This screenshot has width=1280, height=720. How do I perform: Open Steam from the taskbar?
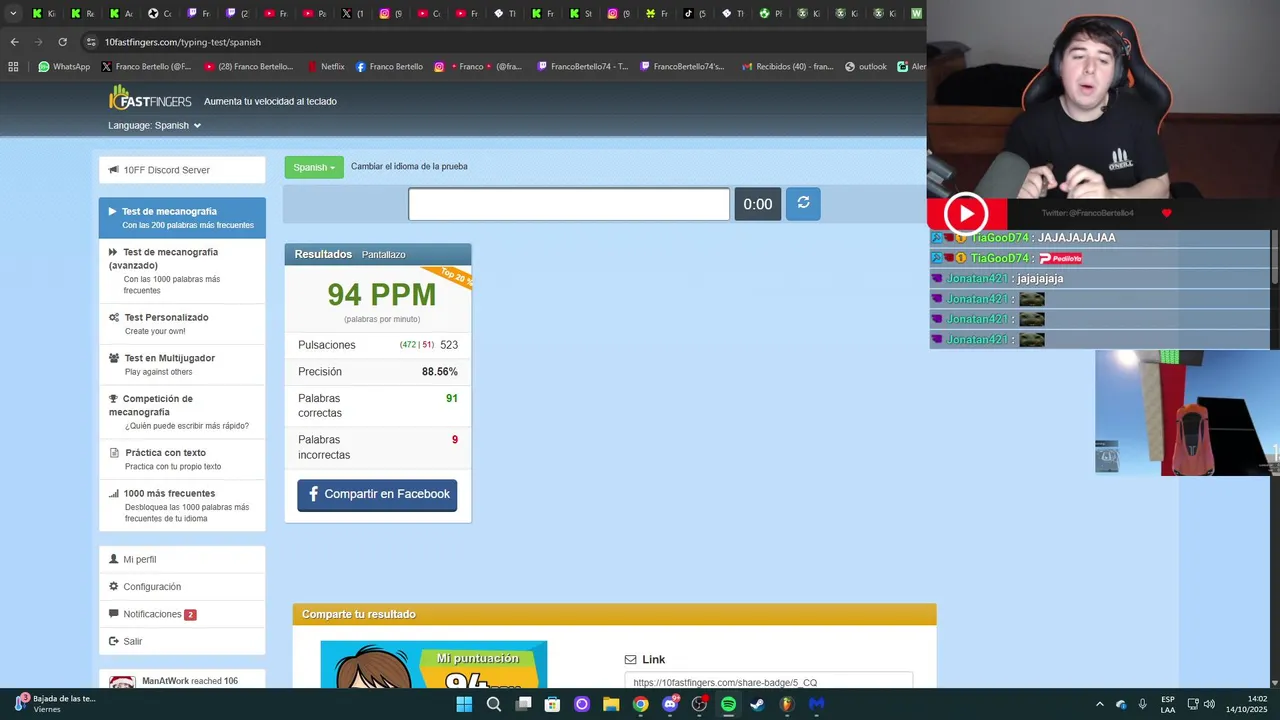pos(757,704)
